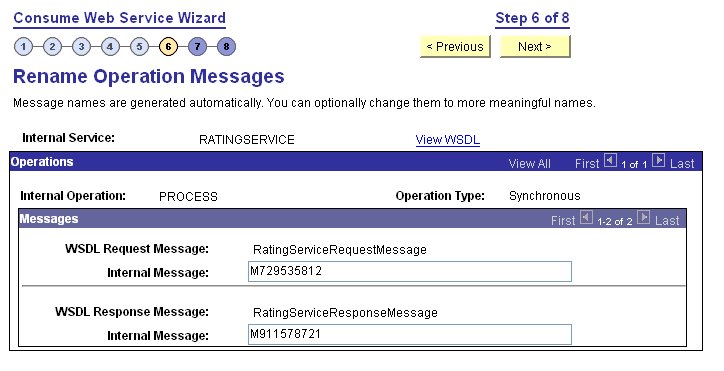The height and width of the screenshot is (371, 724).
Task: Go to wizard step 1 circle
Action: click(x=24, y=47)
